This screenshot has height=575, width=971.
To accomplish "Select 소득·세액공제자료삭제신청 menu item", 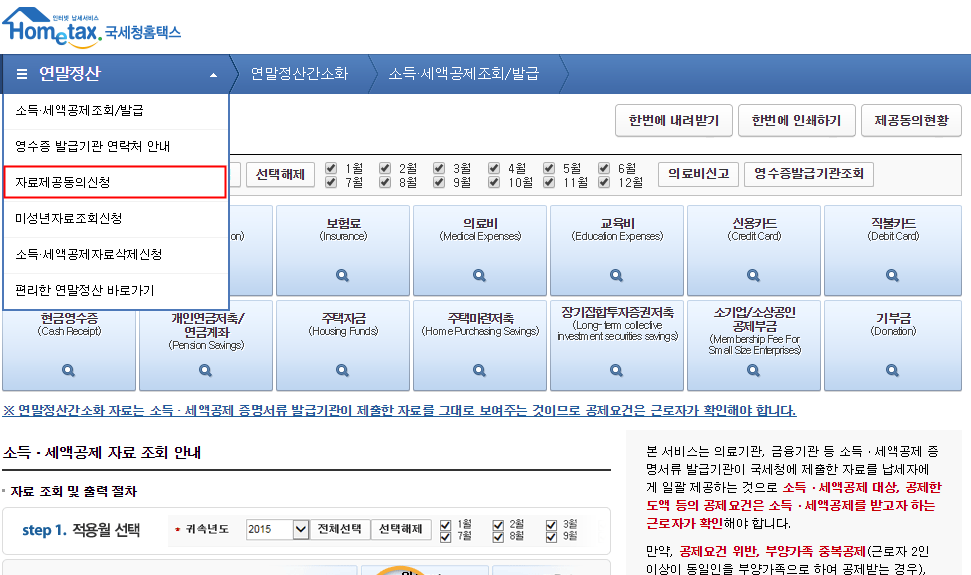I will point(116,255).
